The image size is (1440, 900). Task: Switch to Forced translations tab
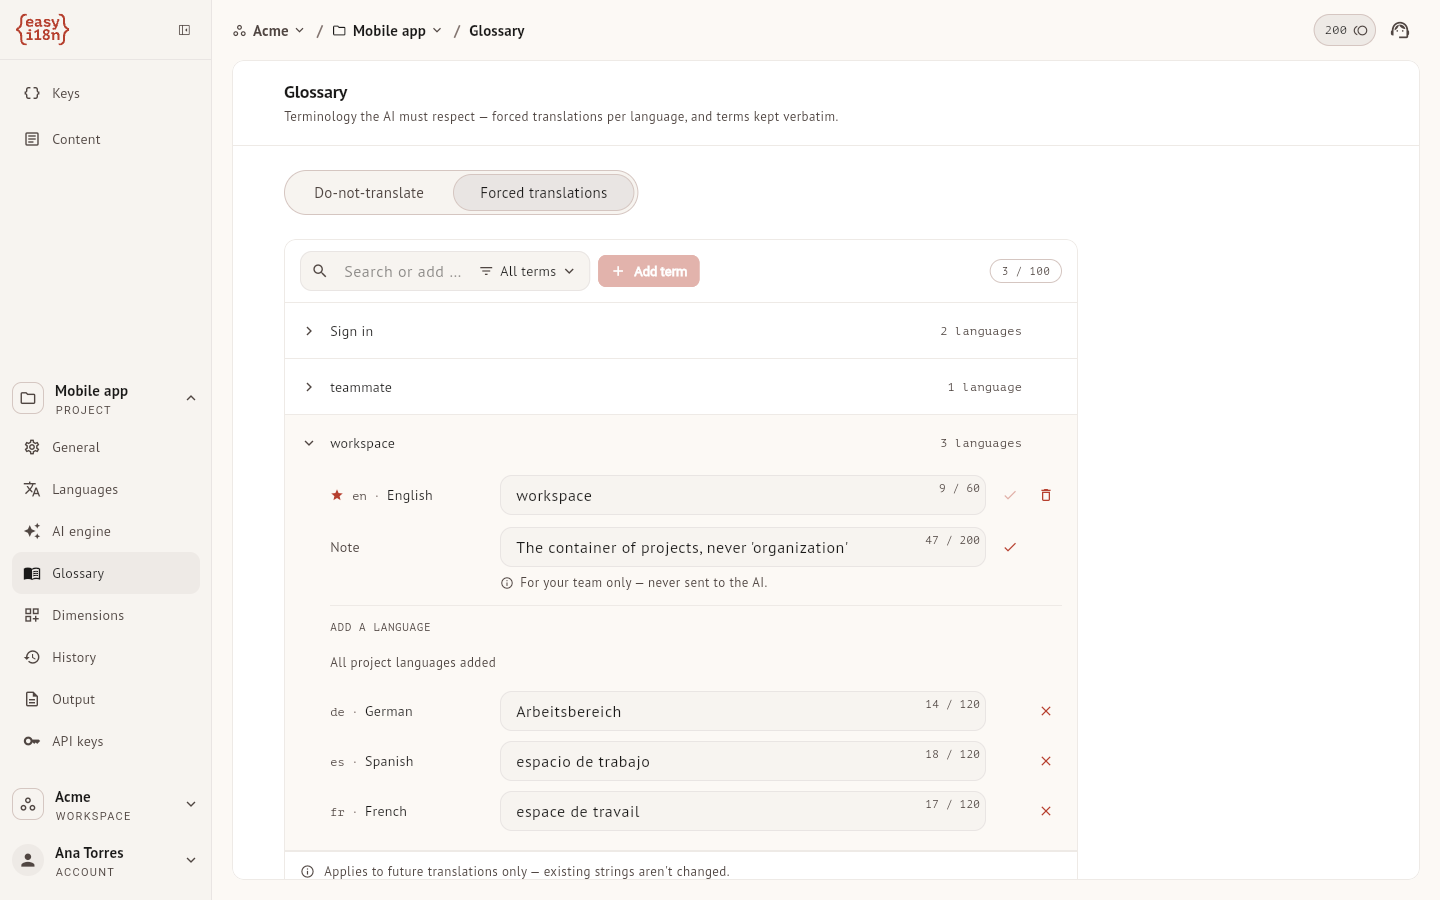click(x=544, y=193)
